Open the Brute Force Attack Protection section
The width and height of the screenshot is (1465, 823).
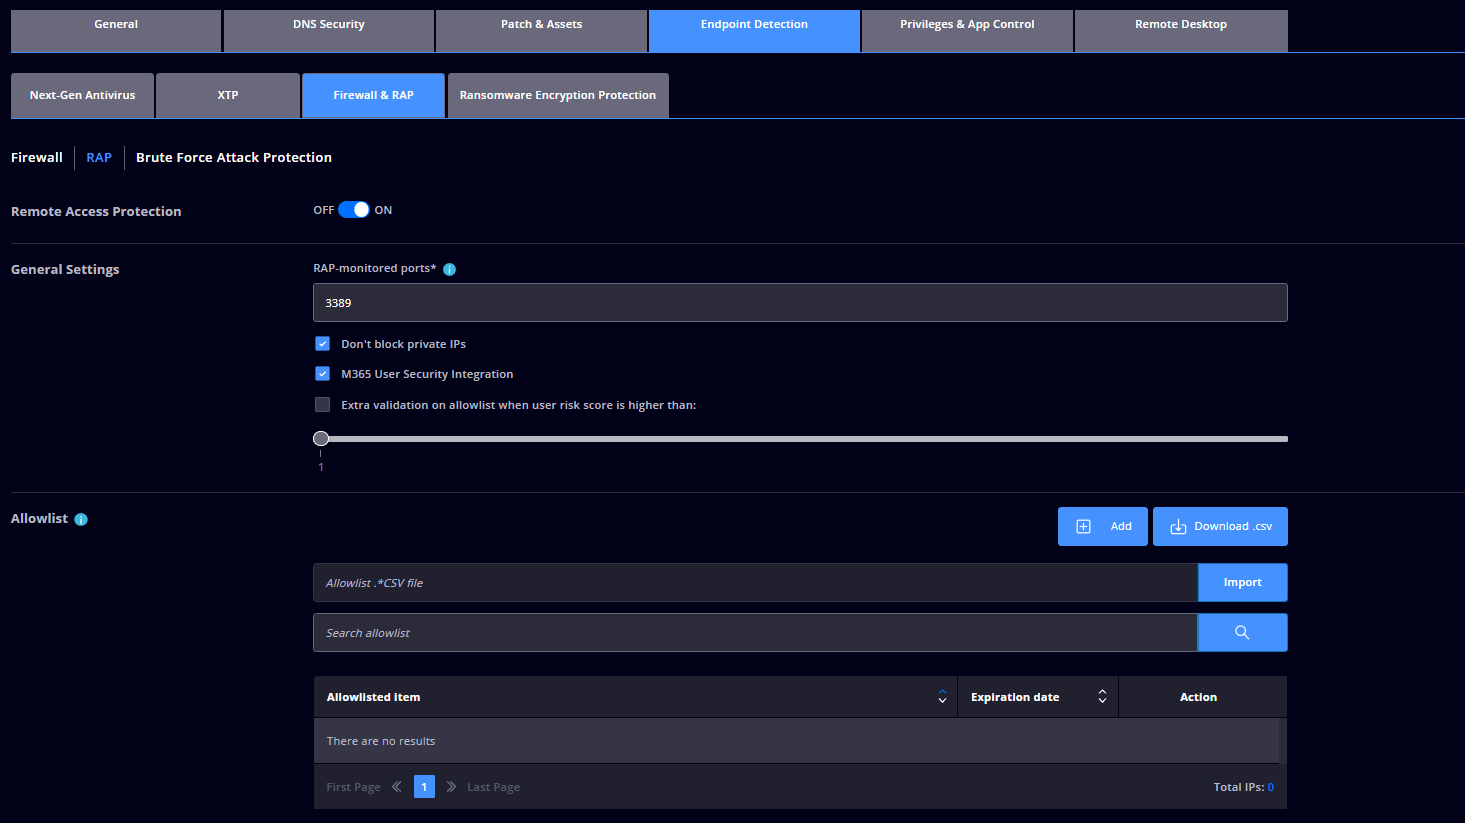coord(234,158)
